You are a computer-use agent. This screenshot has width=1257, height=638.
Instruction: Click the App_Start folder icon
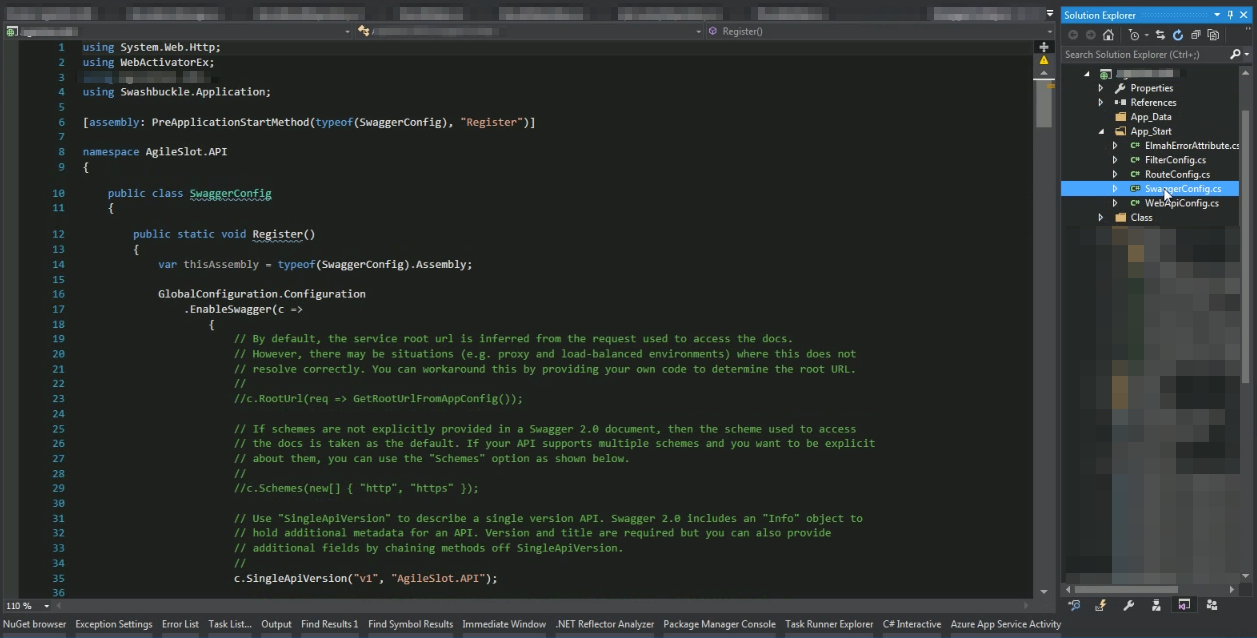[x=1120, y=131]
